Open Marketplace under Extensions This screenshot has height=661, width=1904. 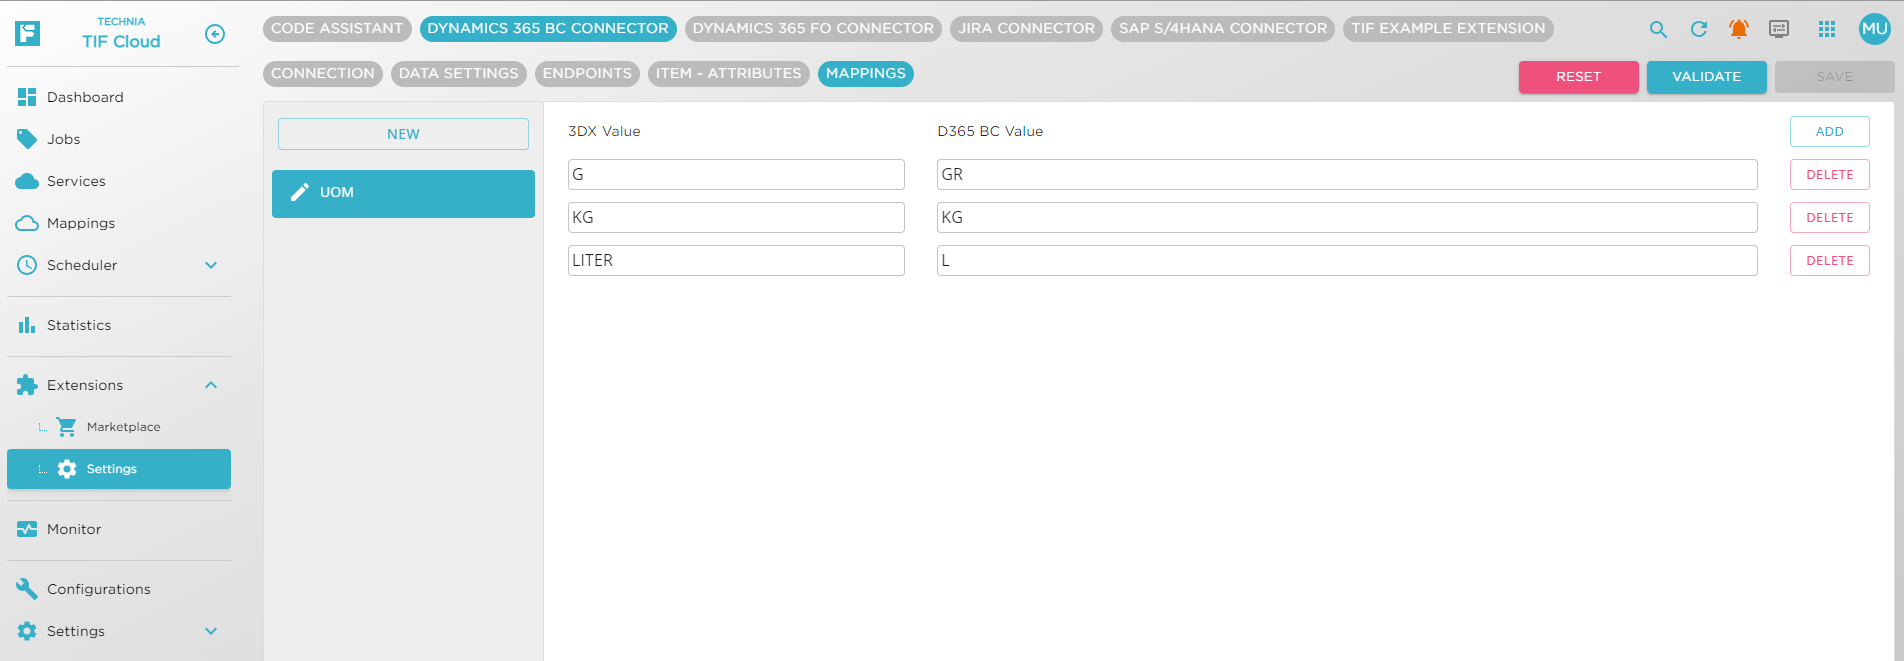(x=123, y=427)
